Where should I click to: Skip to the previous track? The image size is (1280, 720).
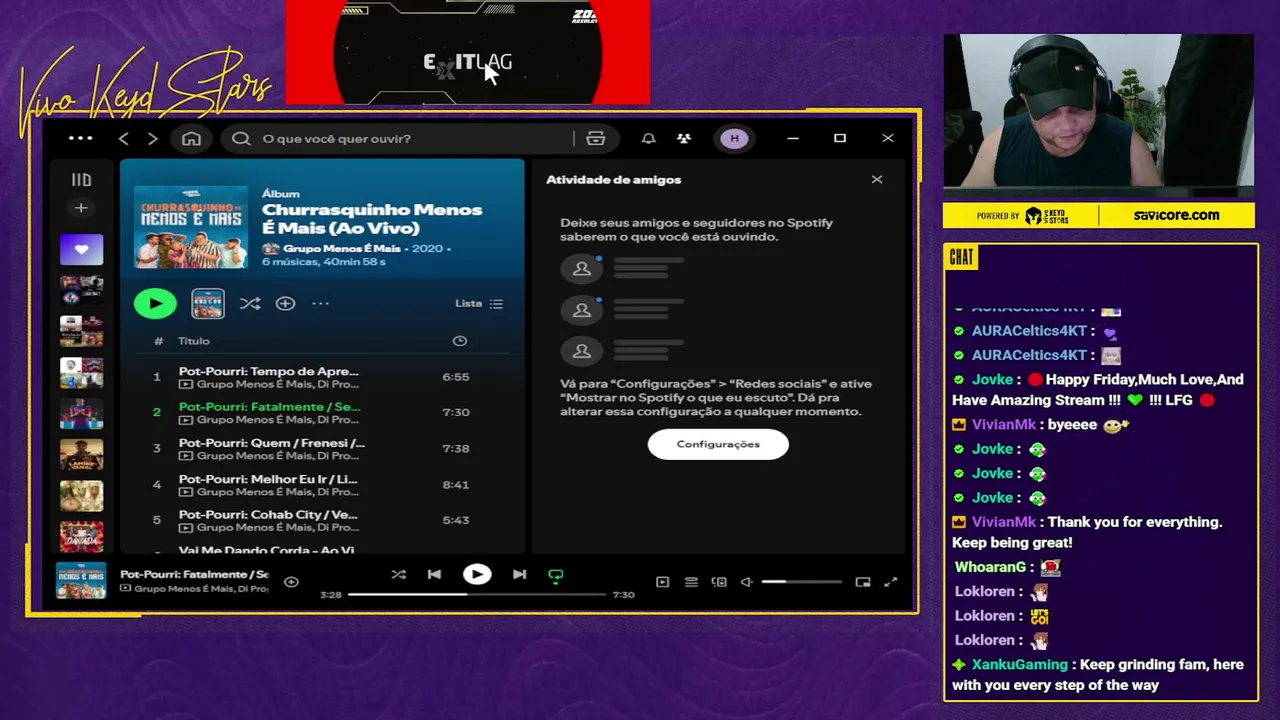[434, 574]
